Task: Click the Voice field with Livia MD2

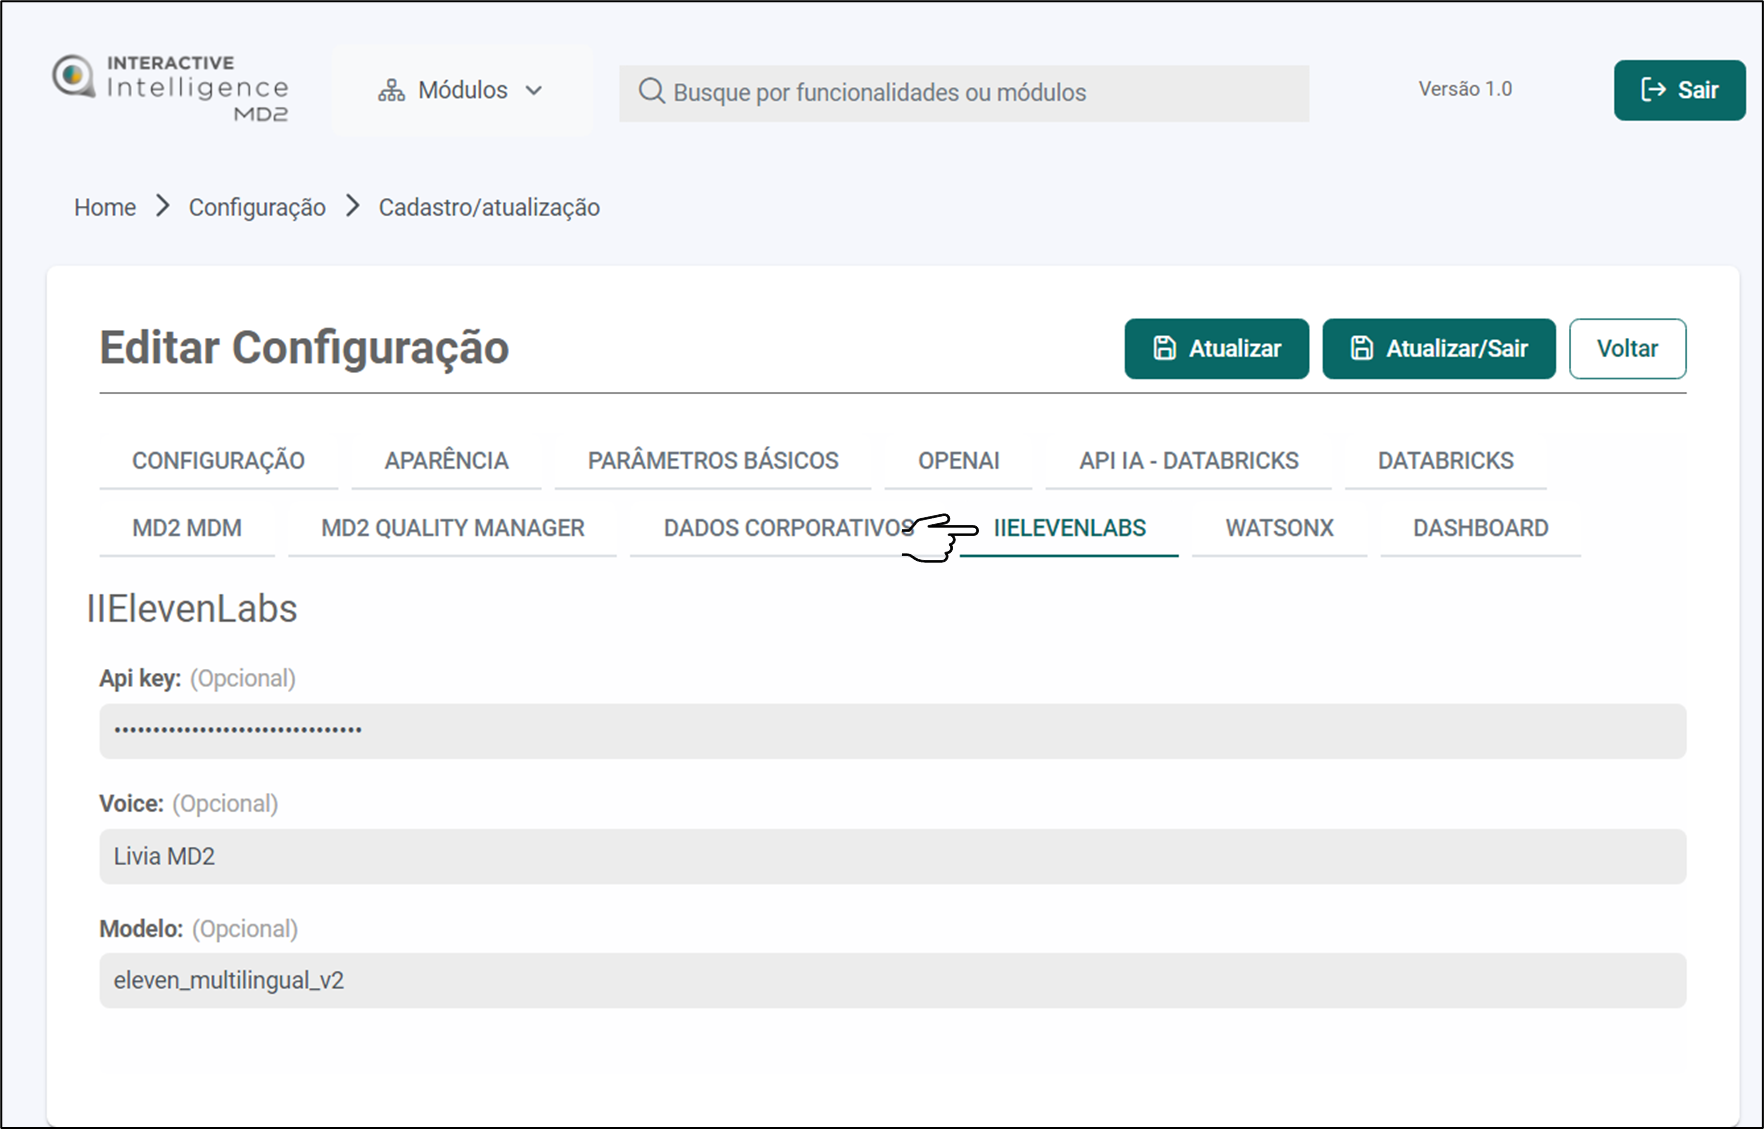Action: coord(892,856)
